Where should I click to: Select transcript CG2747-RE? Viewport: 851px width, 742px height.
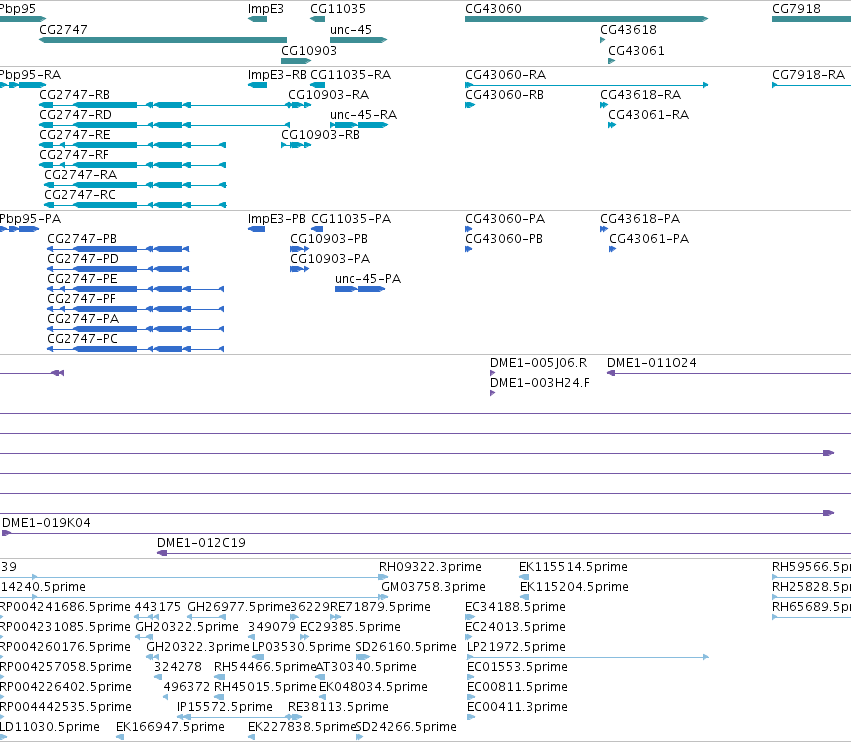pyautogui.click(x=74, y=135)
